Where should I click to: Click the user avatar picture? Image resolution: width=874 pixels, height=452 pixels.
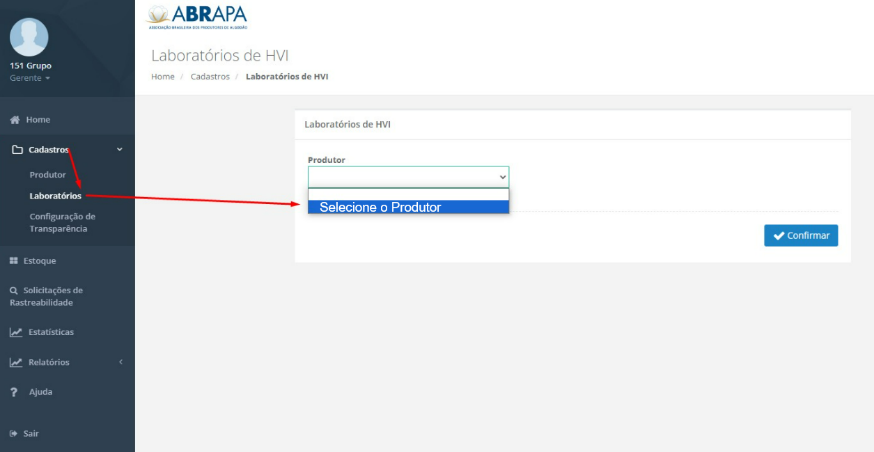coord(29,36)
